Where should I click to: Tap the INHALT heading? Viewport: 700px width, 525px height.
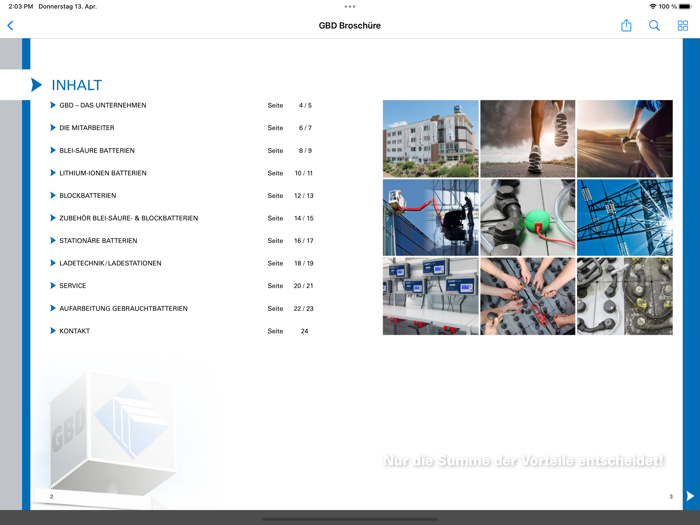pos(76,85)
